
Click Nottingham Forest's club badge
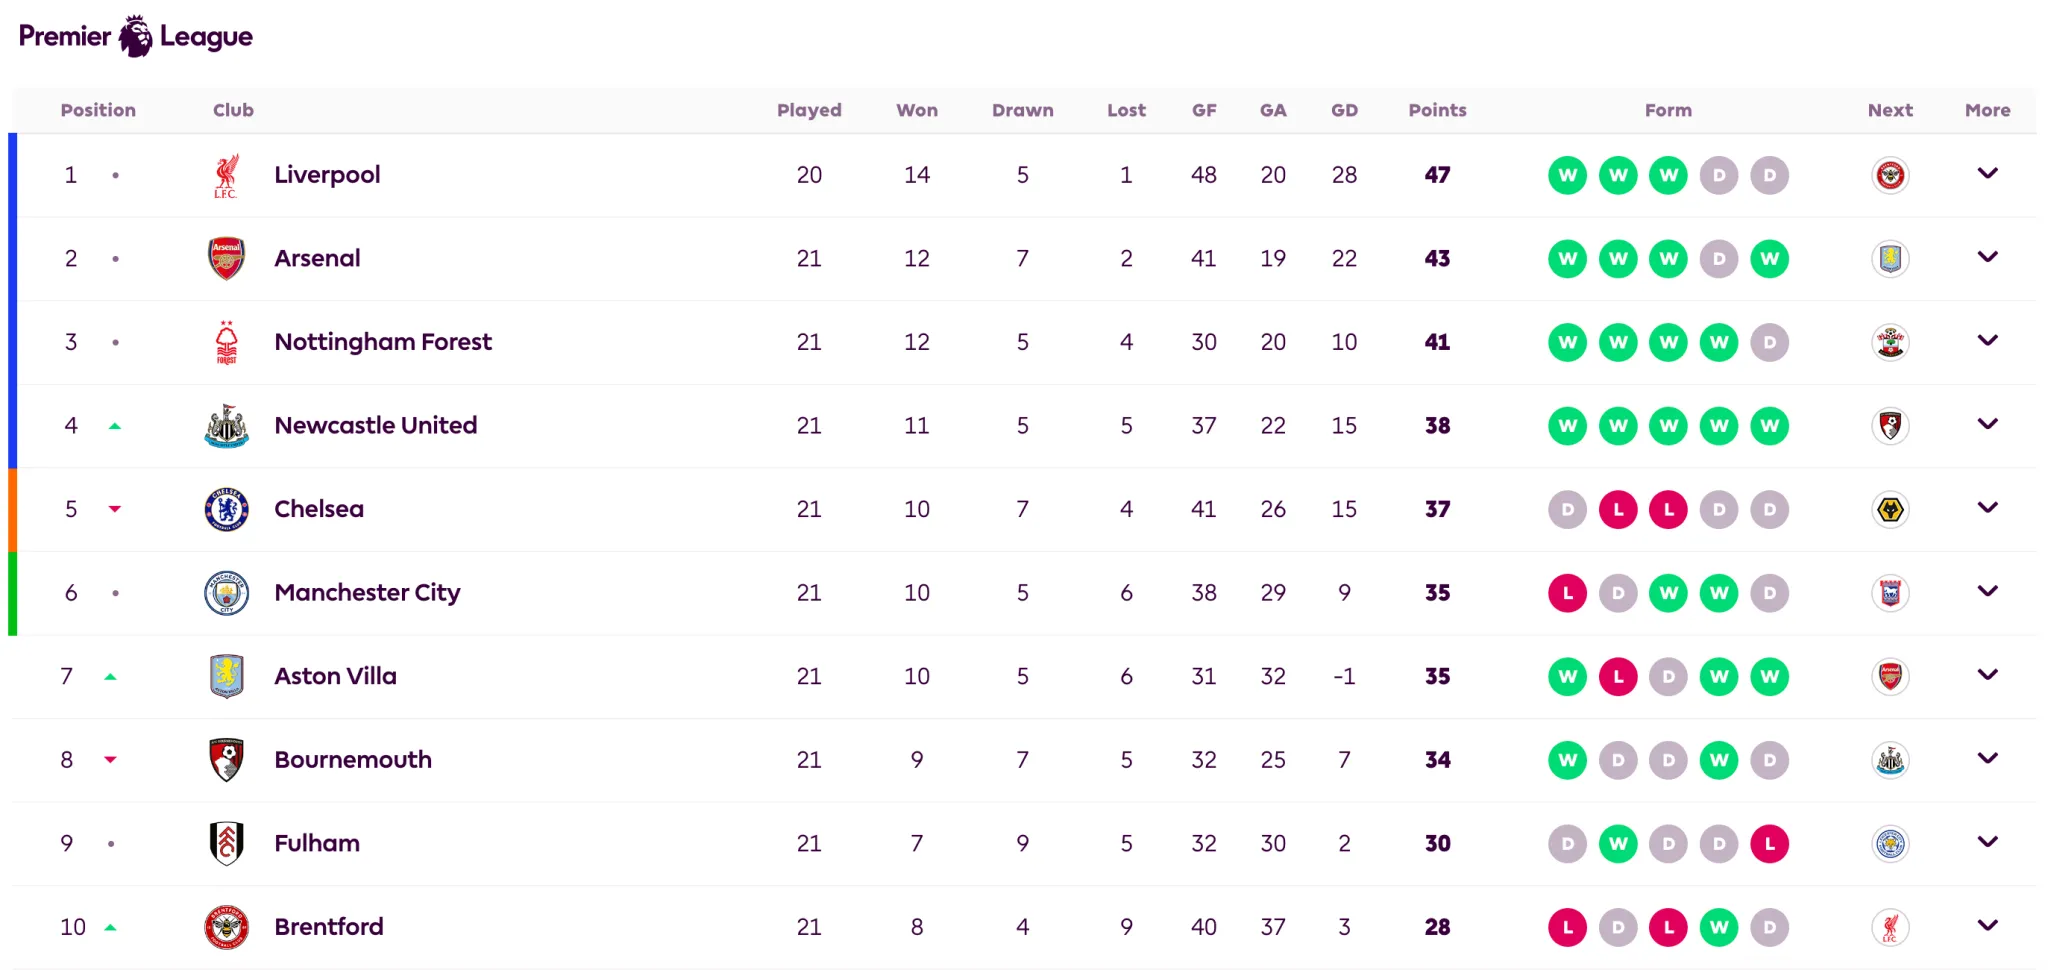tap(227, 342)
